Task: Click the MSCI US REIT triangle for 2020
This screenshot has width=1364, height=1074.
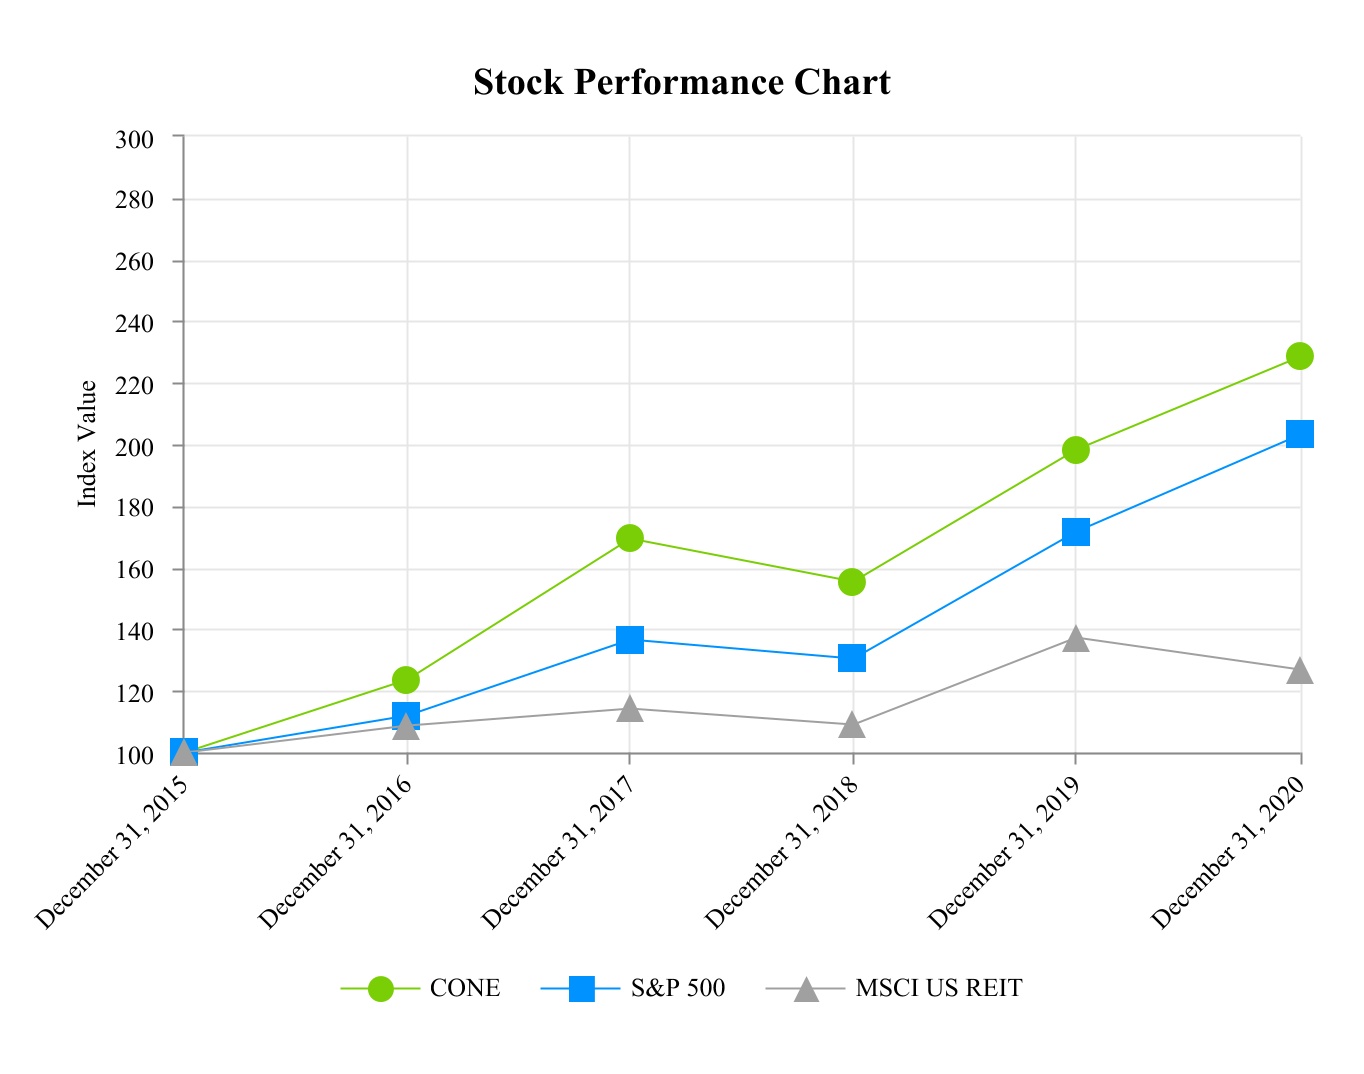Action: [1299, 670]
